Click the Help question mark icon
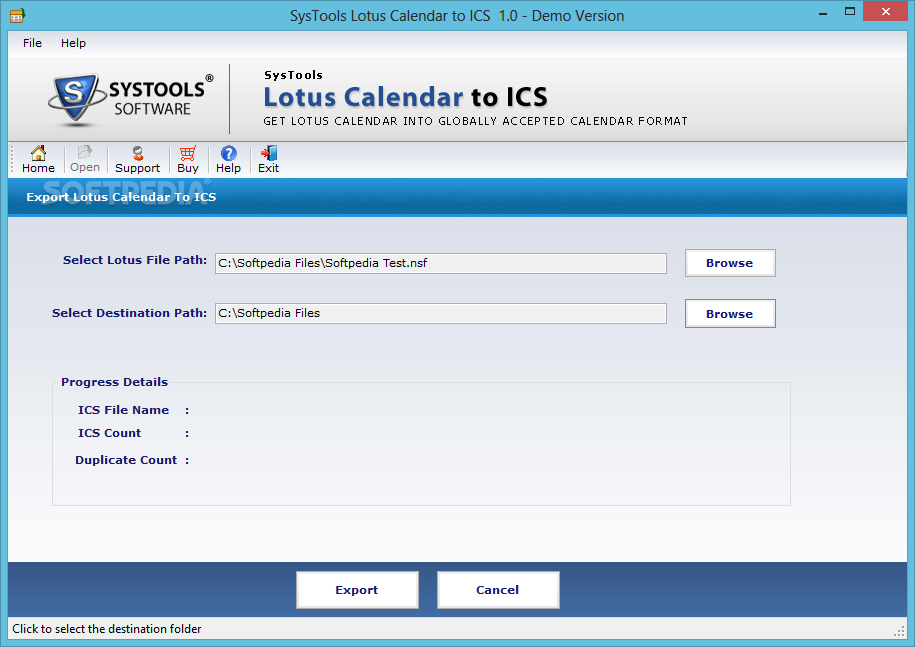This screenshot has height=647, width=915. click(228, 159)
